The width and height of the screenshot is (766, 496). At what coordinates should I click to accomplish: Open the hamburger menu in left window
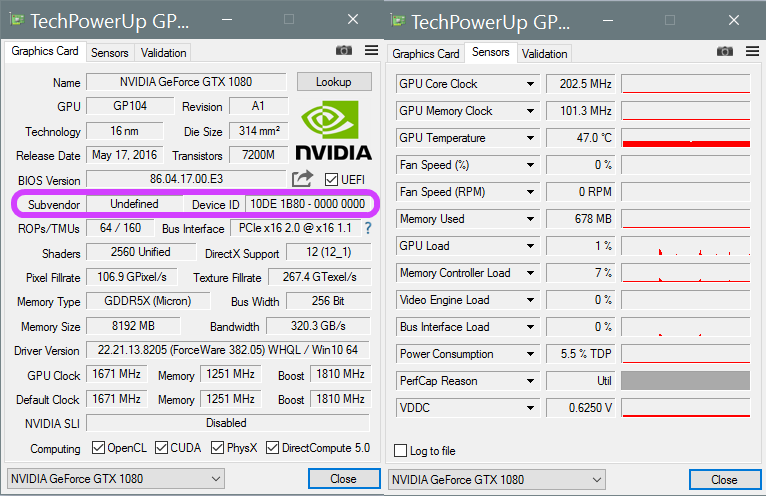click(x=371, y=50)
